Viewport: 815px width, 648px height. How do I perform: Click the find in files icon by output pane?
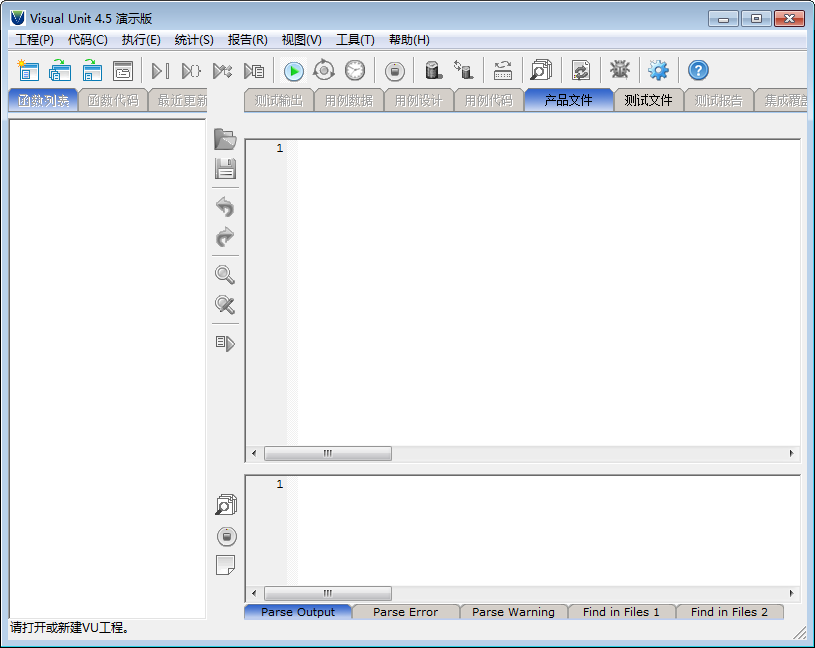pyautogui.click(x=226, y=505)
